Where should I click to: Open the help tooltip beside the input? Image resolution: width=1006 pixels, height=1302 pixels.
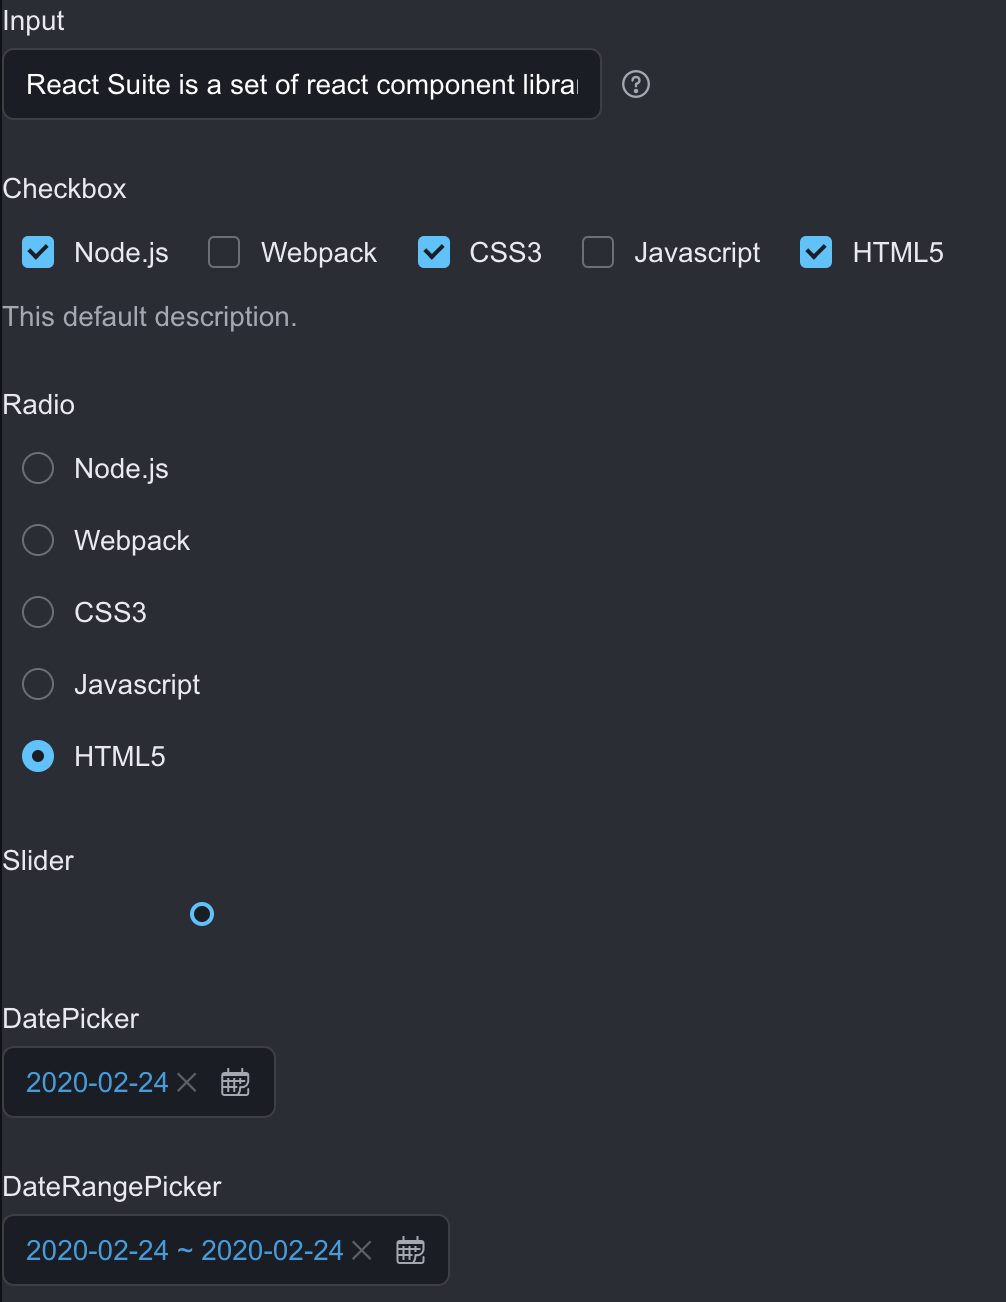(635, 85)
